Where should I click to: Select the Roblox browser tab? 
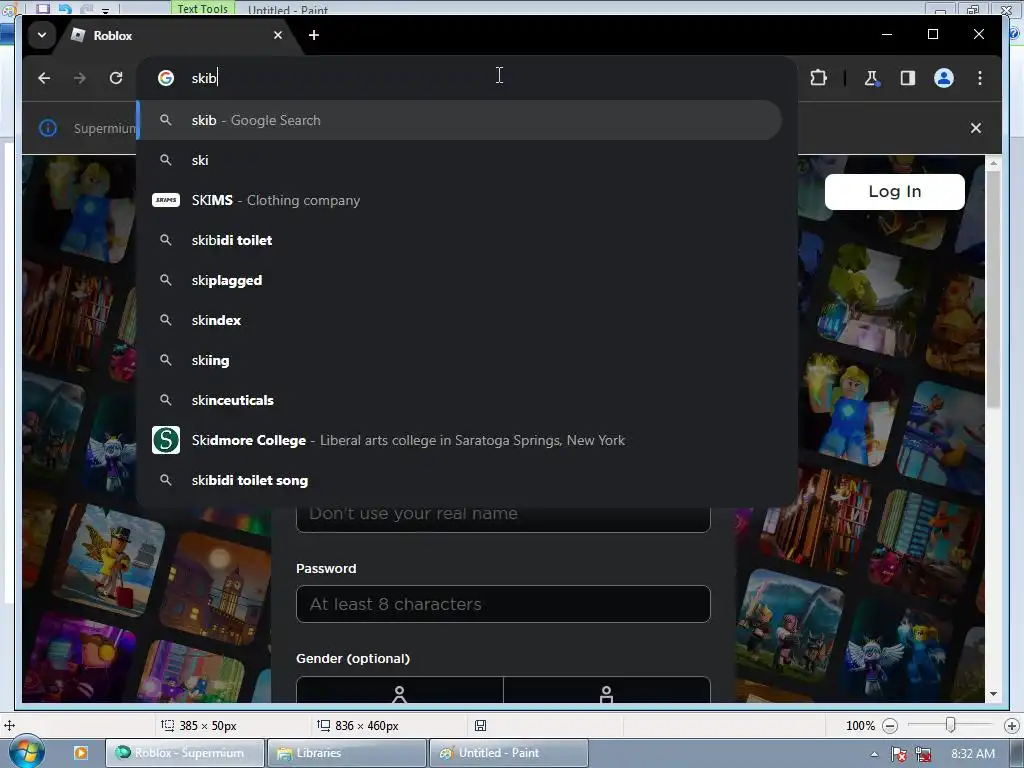(x=176, y=35)
